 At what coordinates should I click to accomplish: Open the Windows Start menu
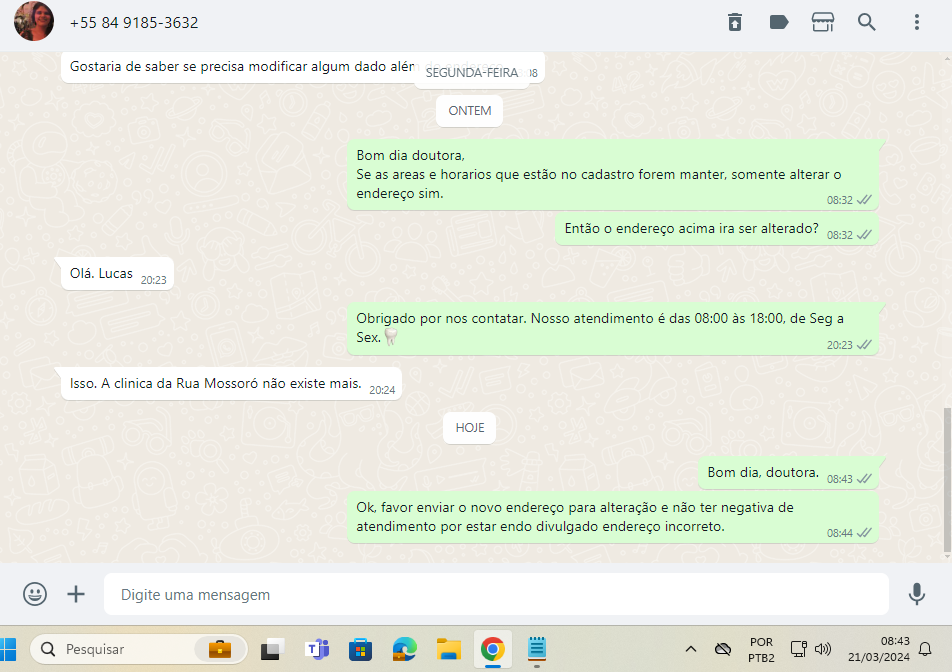[8, 650]
